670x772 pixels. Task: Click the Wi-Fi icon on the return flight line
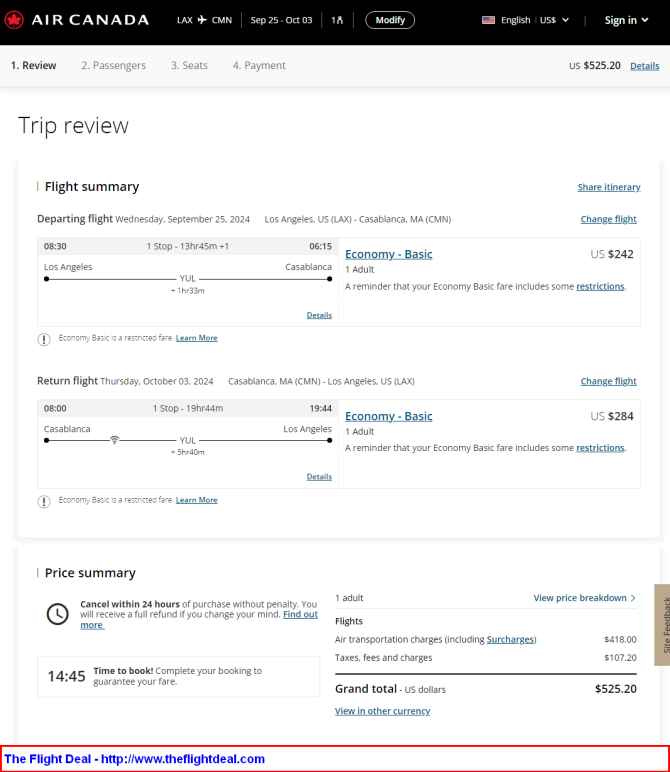tap(114, 440)
